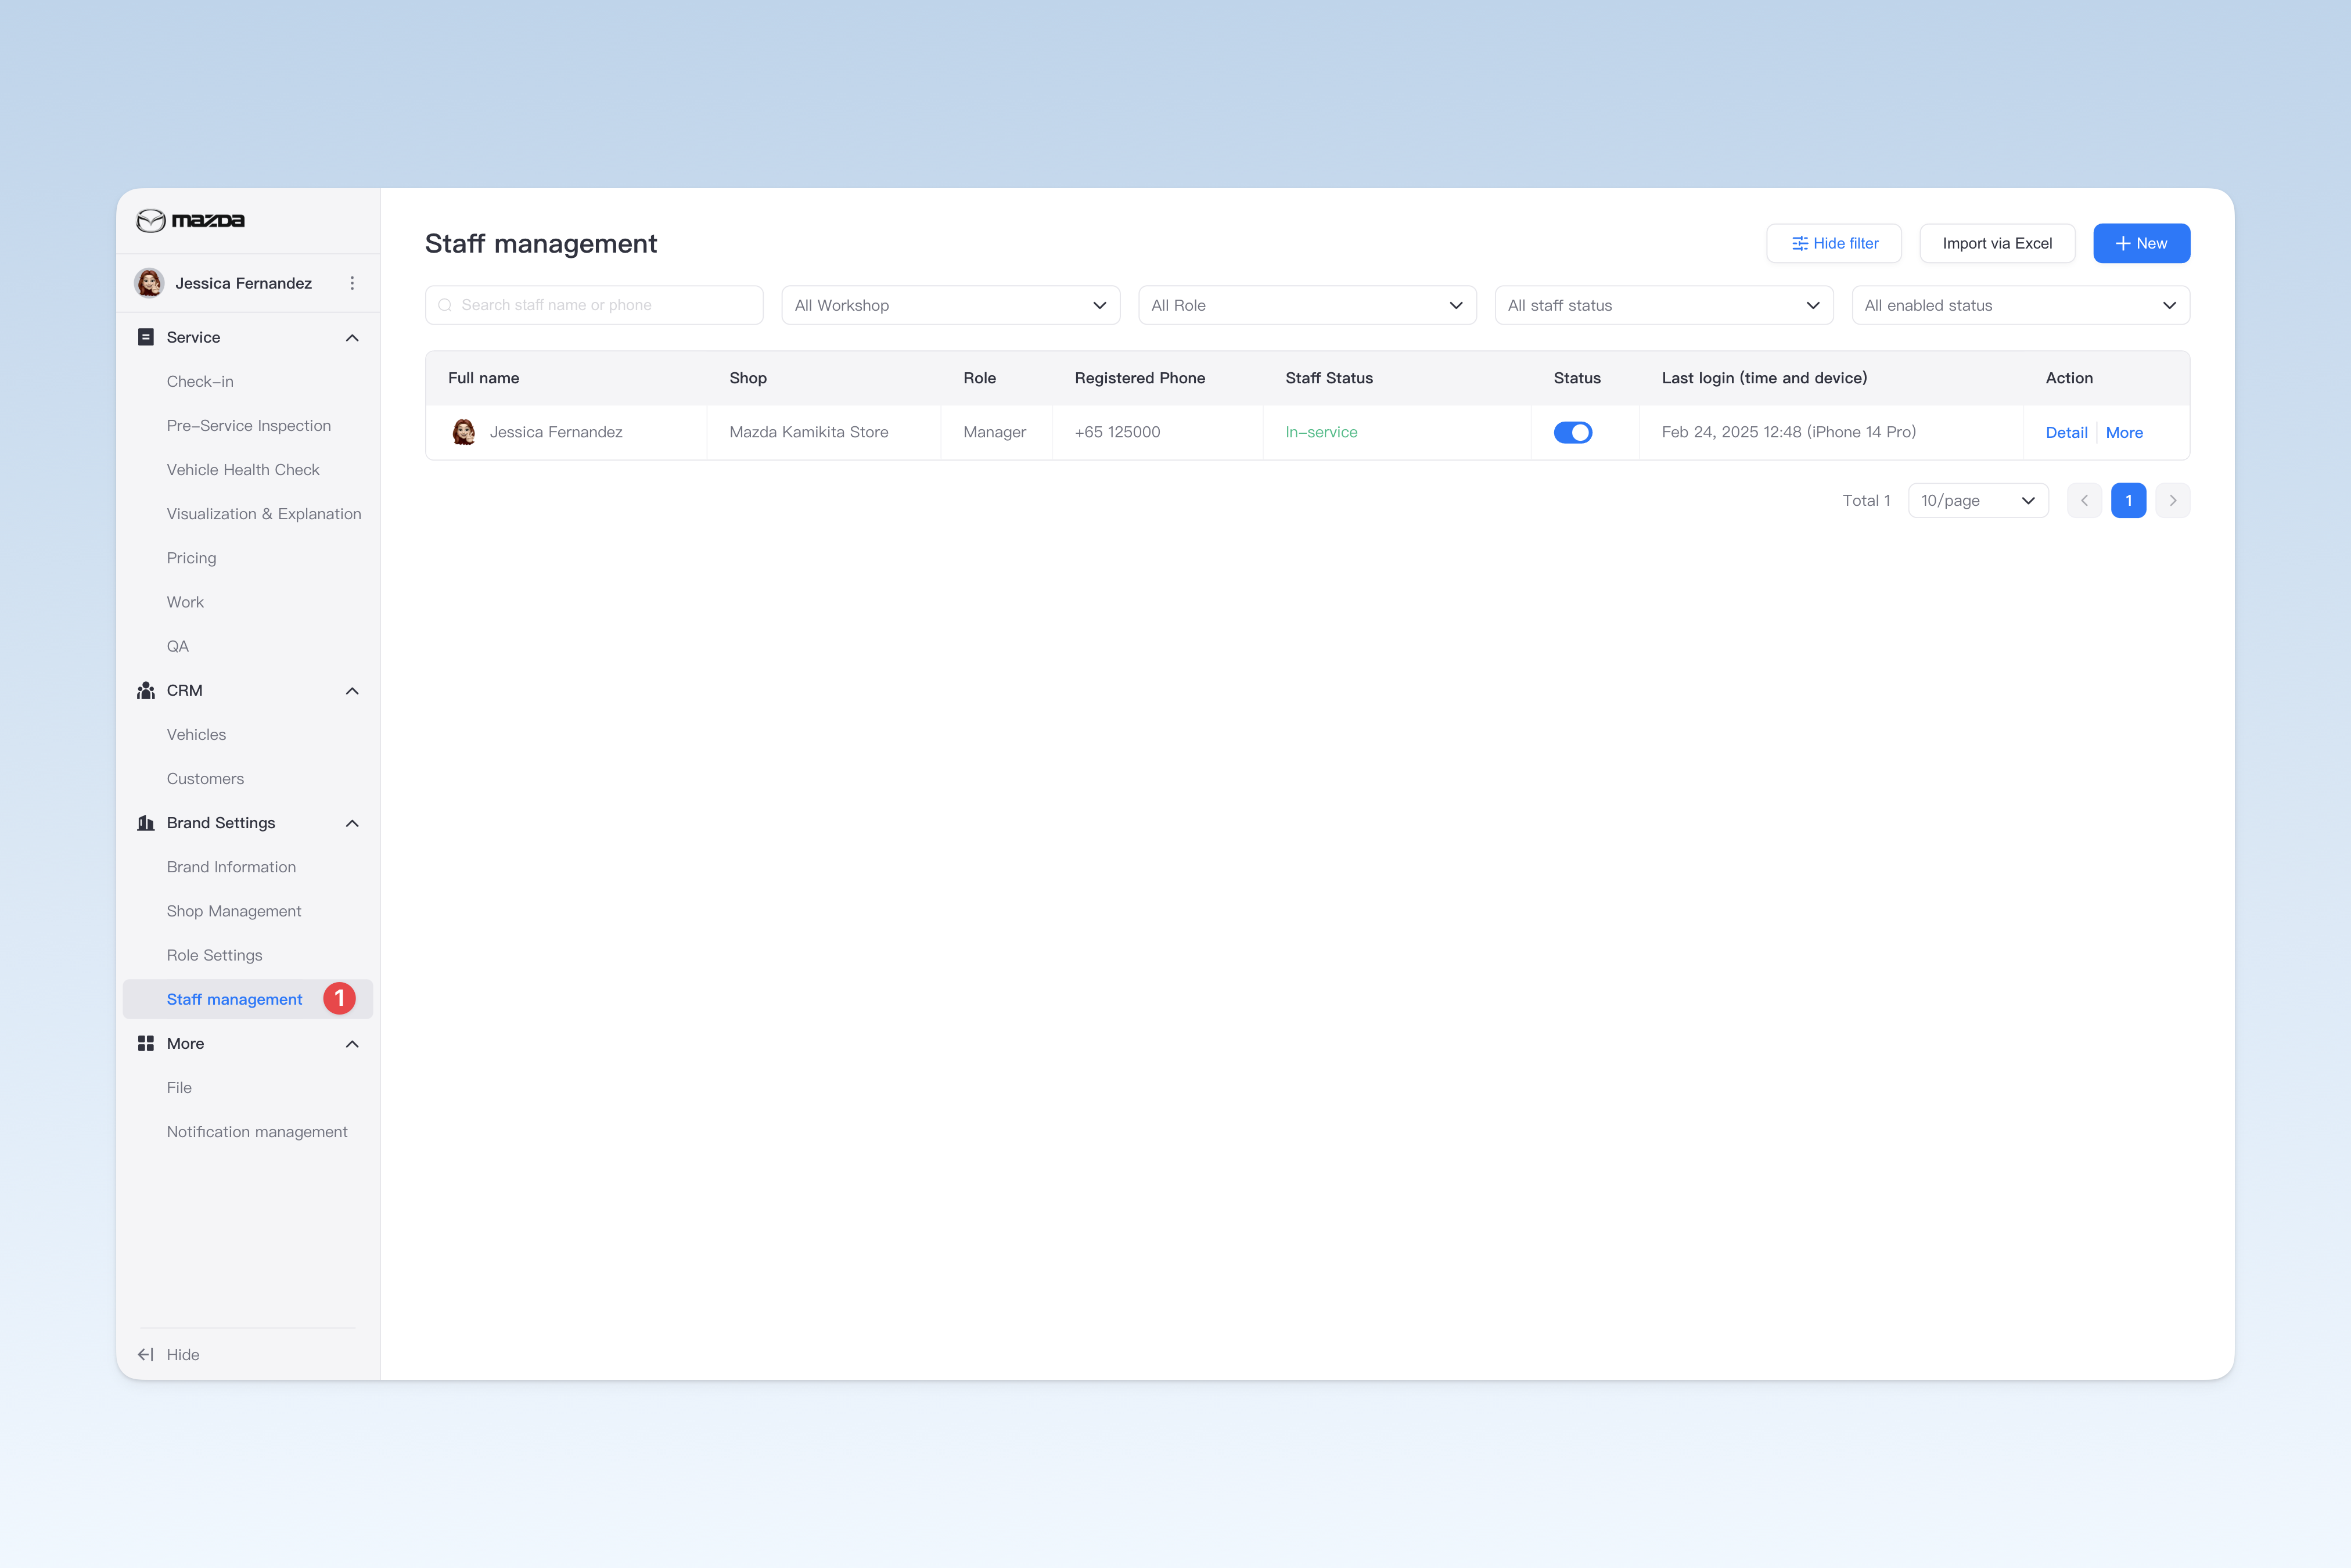Image resolution: width=2351 pixels, height=1568 pixels.
Task: Click Jessica Fernandez's sidebar profile avatar
Action: [x=150, y=283]
